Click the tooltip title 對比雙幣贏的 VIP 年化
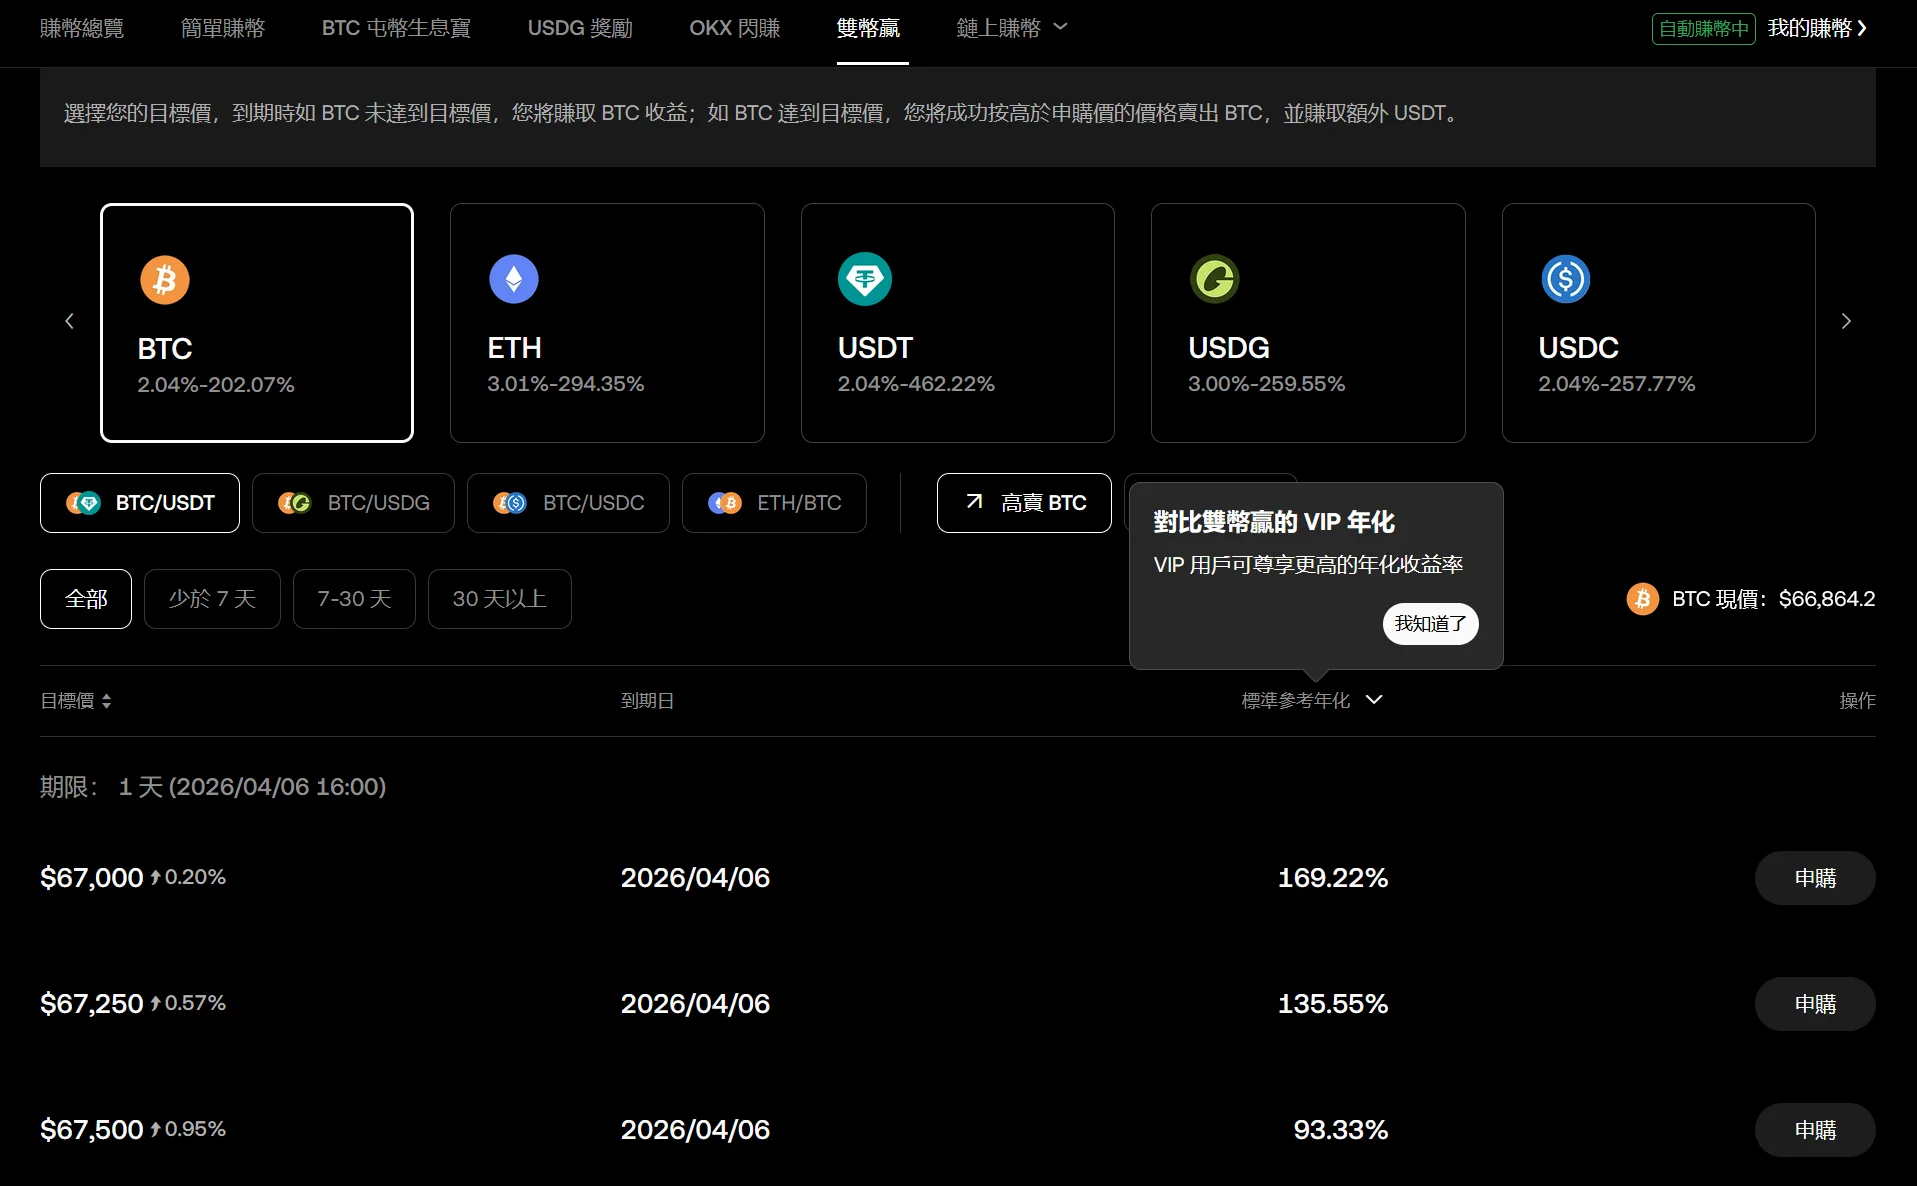Image resolution: width=1917 pixels, height=1186 pixels. point(1274,522)
